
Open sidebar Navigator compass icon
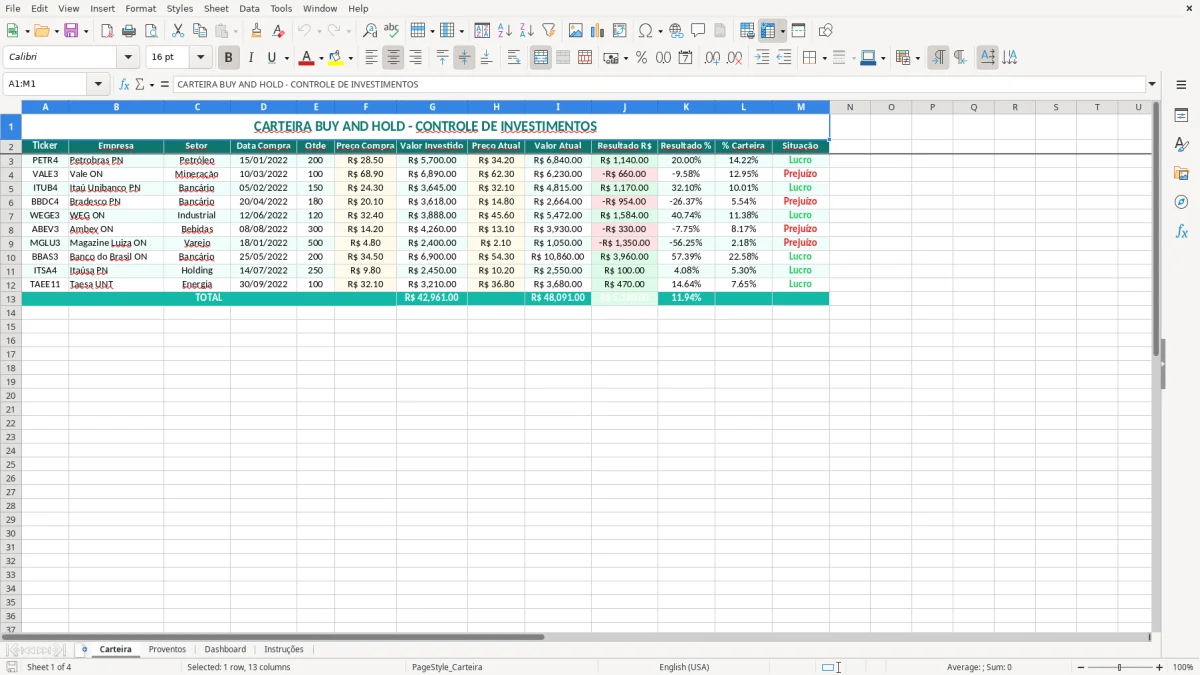point(1181,202)
